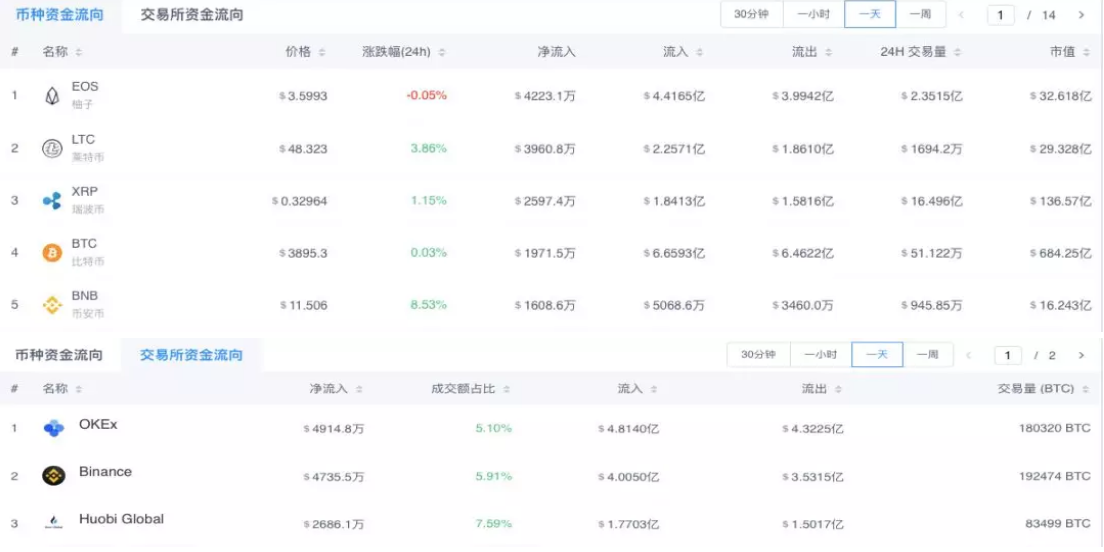This screenshot has height=552, width=1104.
Task: Click page number field in coin table
Action: coord(1000,15)
